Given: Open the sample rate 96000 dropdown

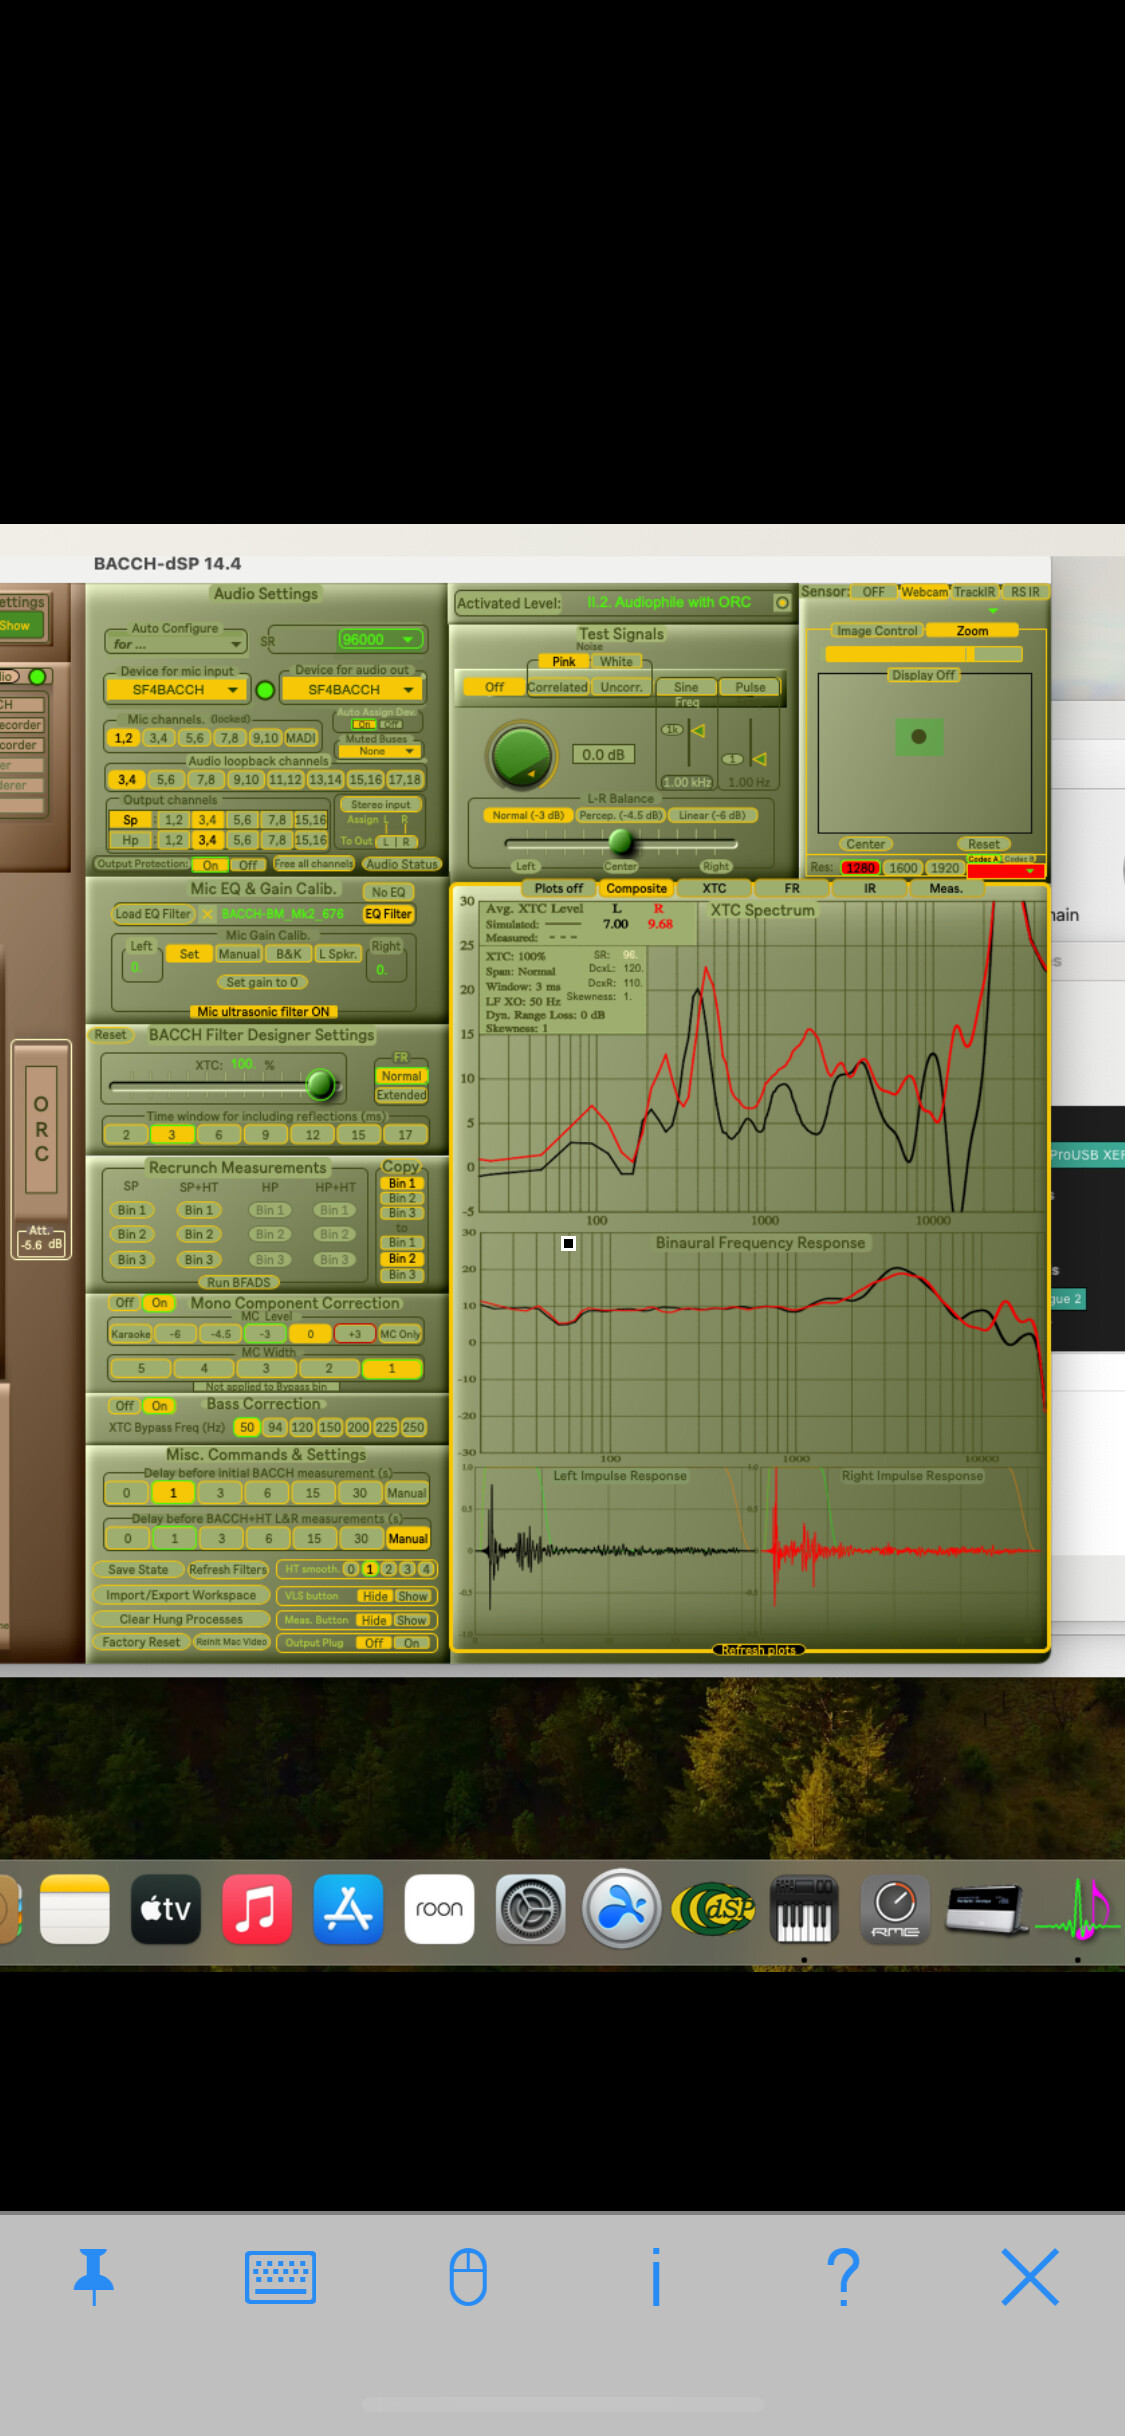Looking at the screenshot, I should click(382, 640).
